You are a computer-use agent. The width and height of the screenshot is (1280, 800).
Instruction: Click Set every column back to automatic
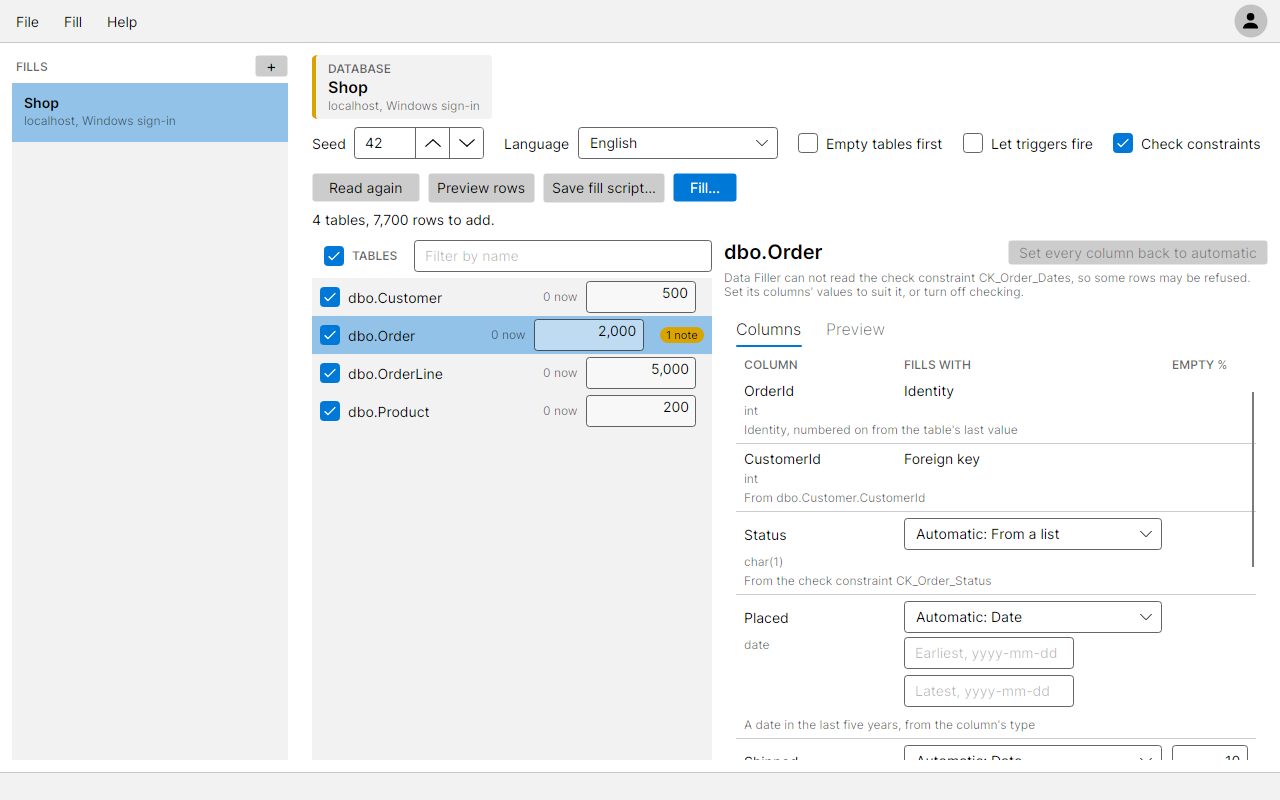tap(1138, 253)
